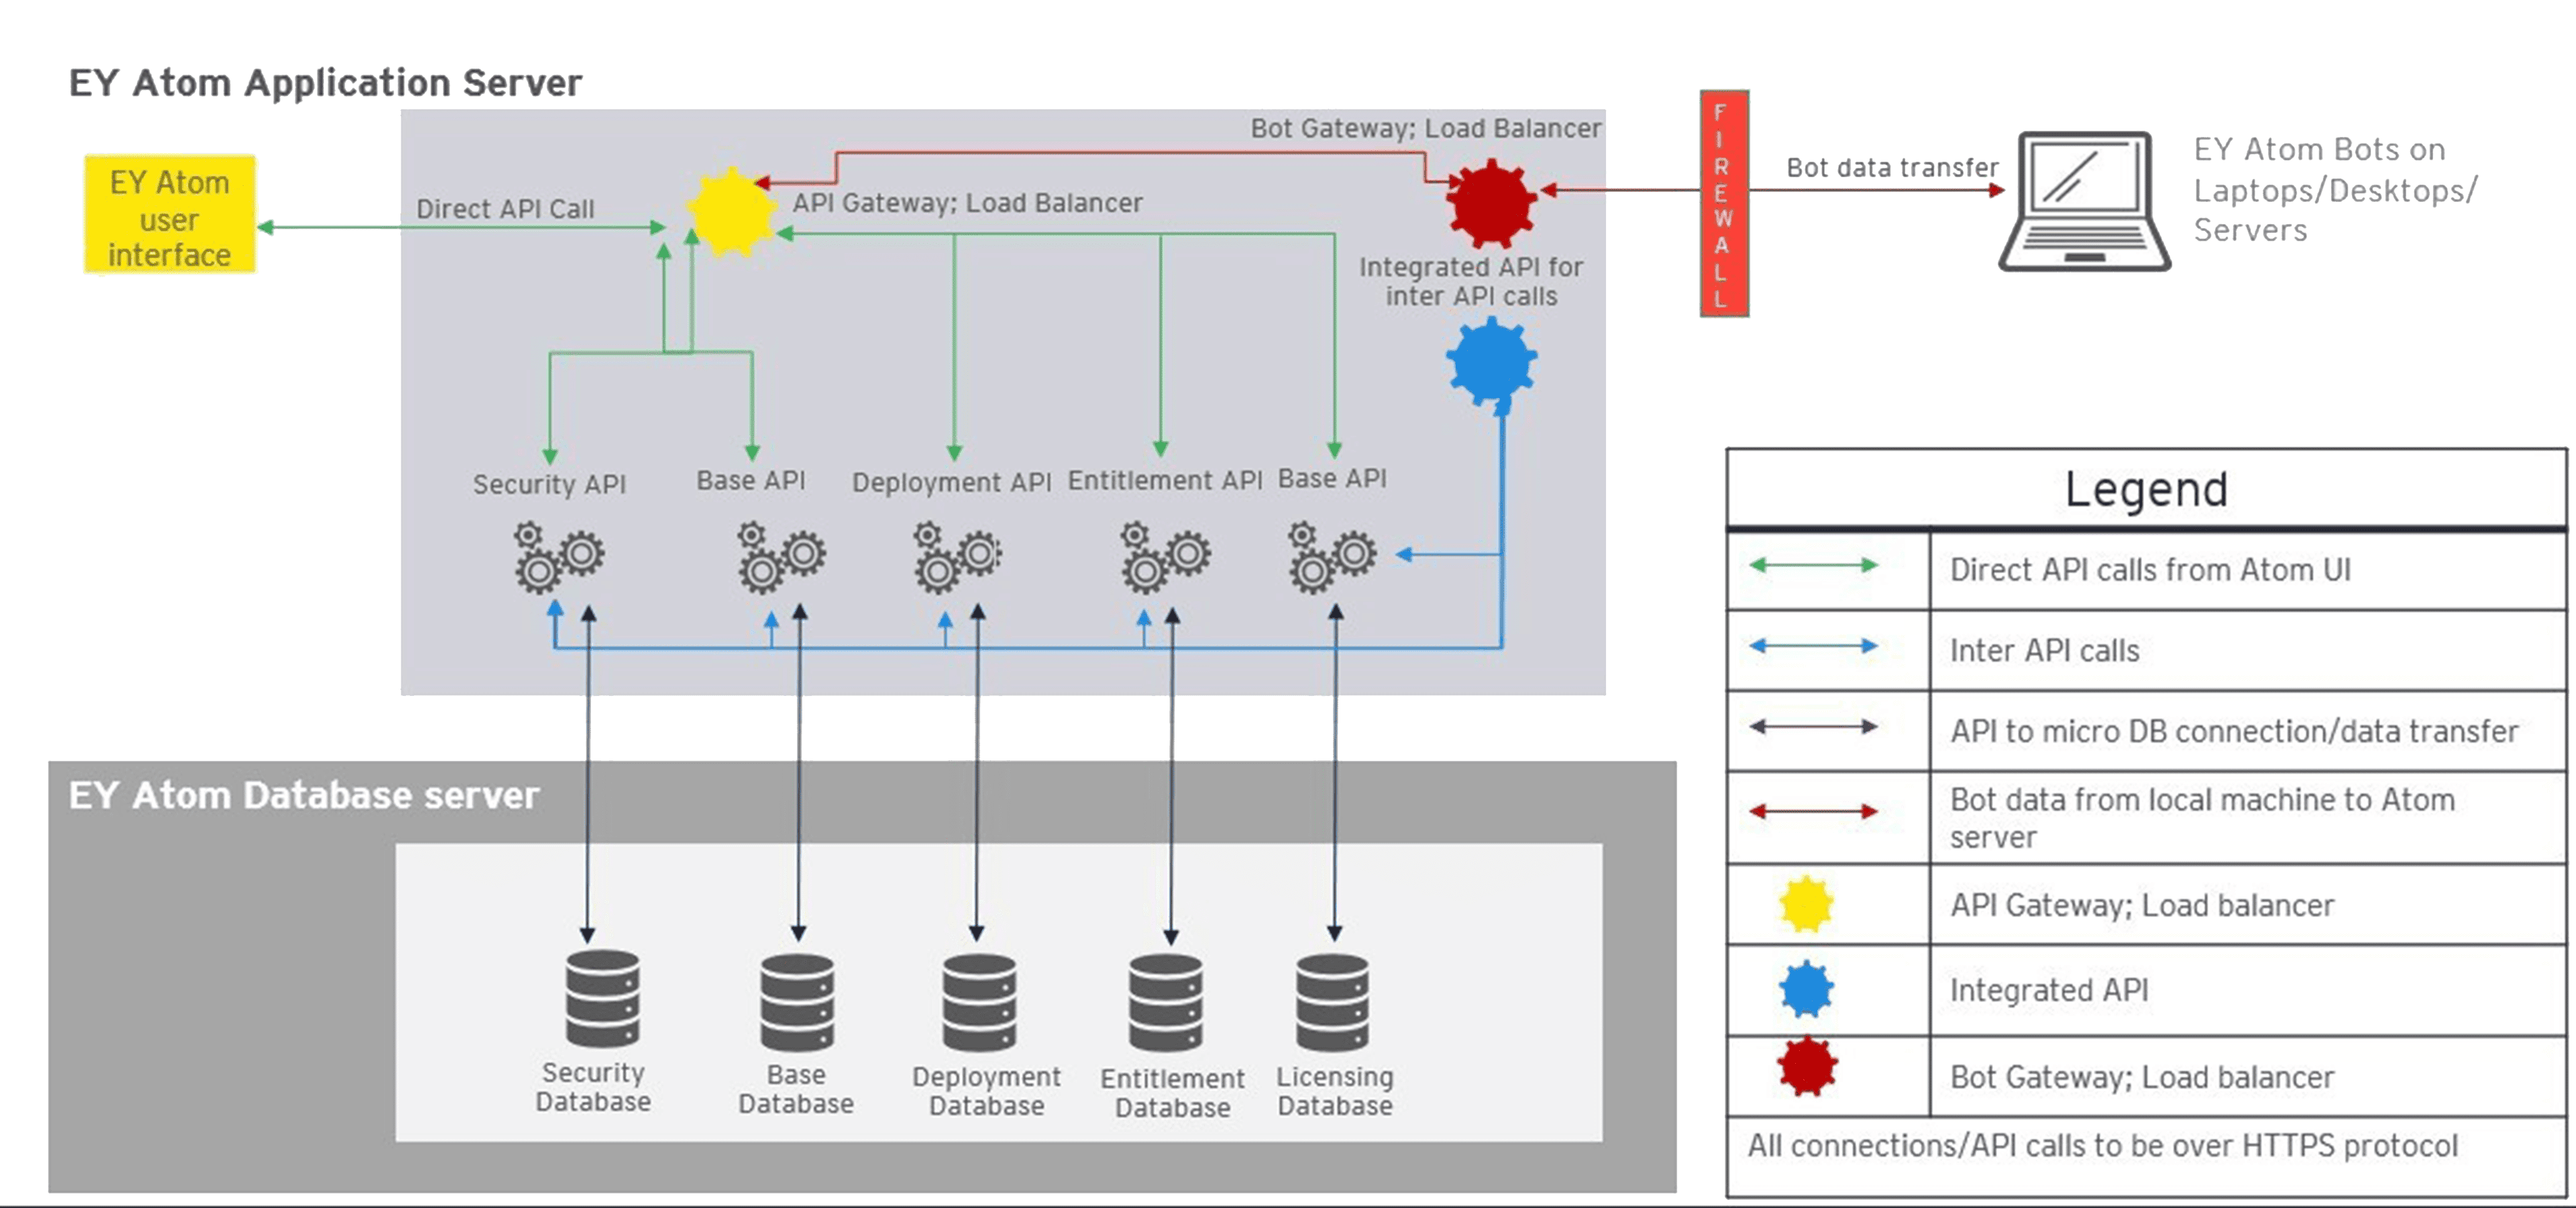Click the 'Direct API Call' label

click(505, 209)
